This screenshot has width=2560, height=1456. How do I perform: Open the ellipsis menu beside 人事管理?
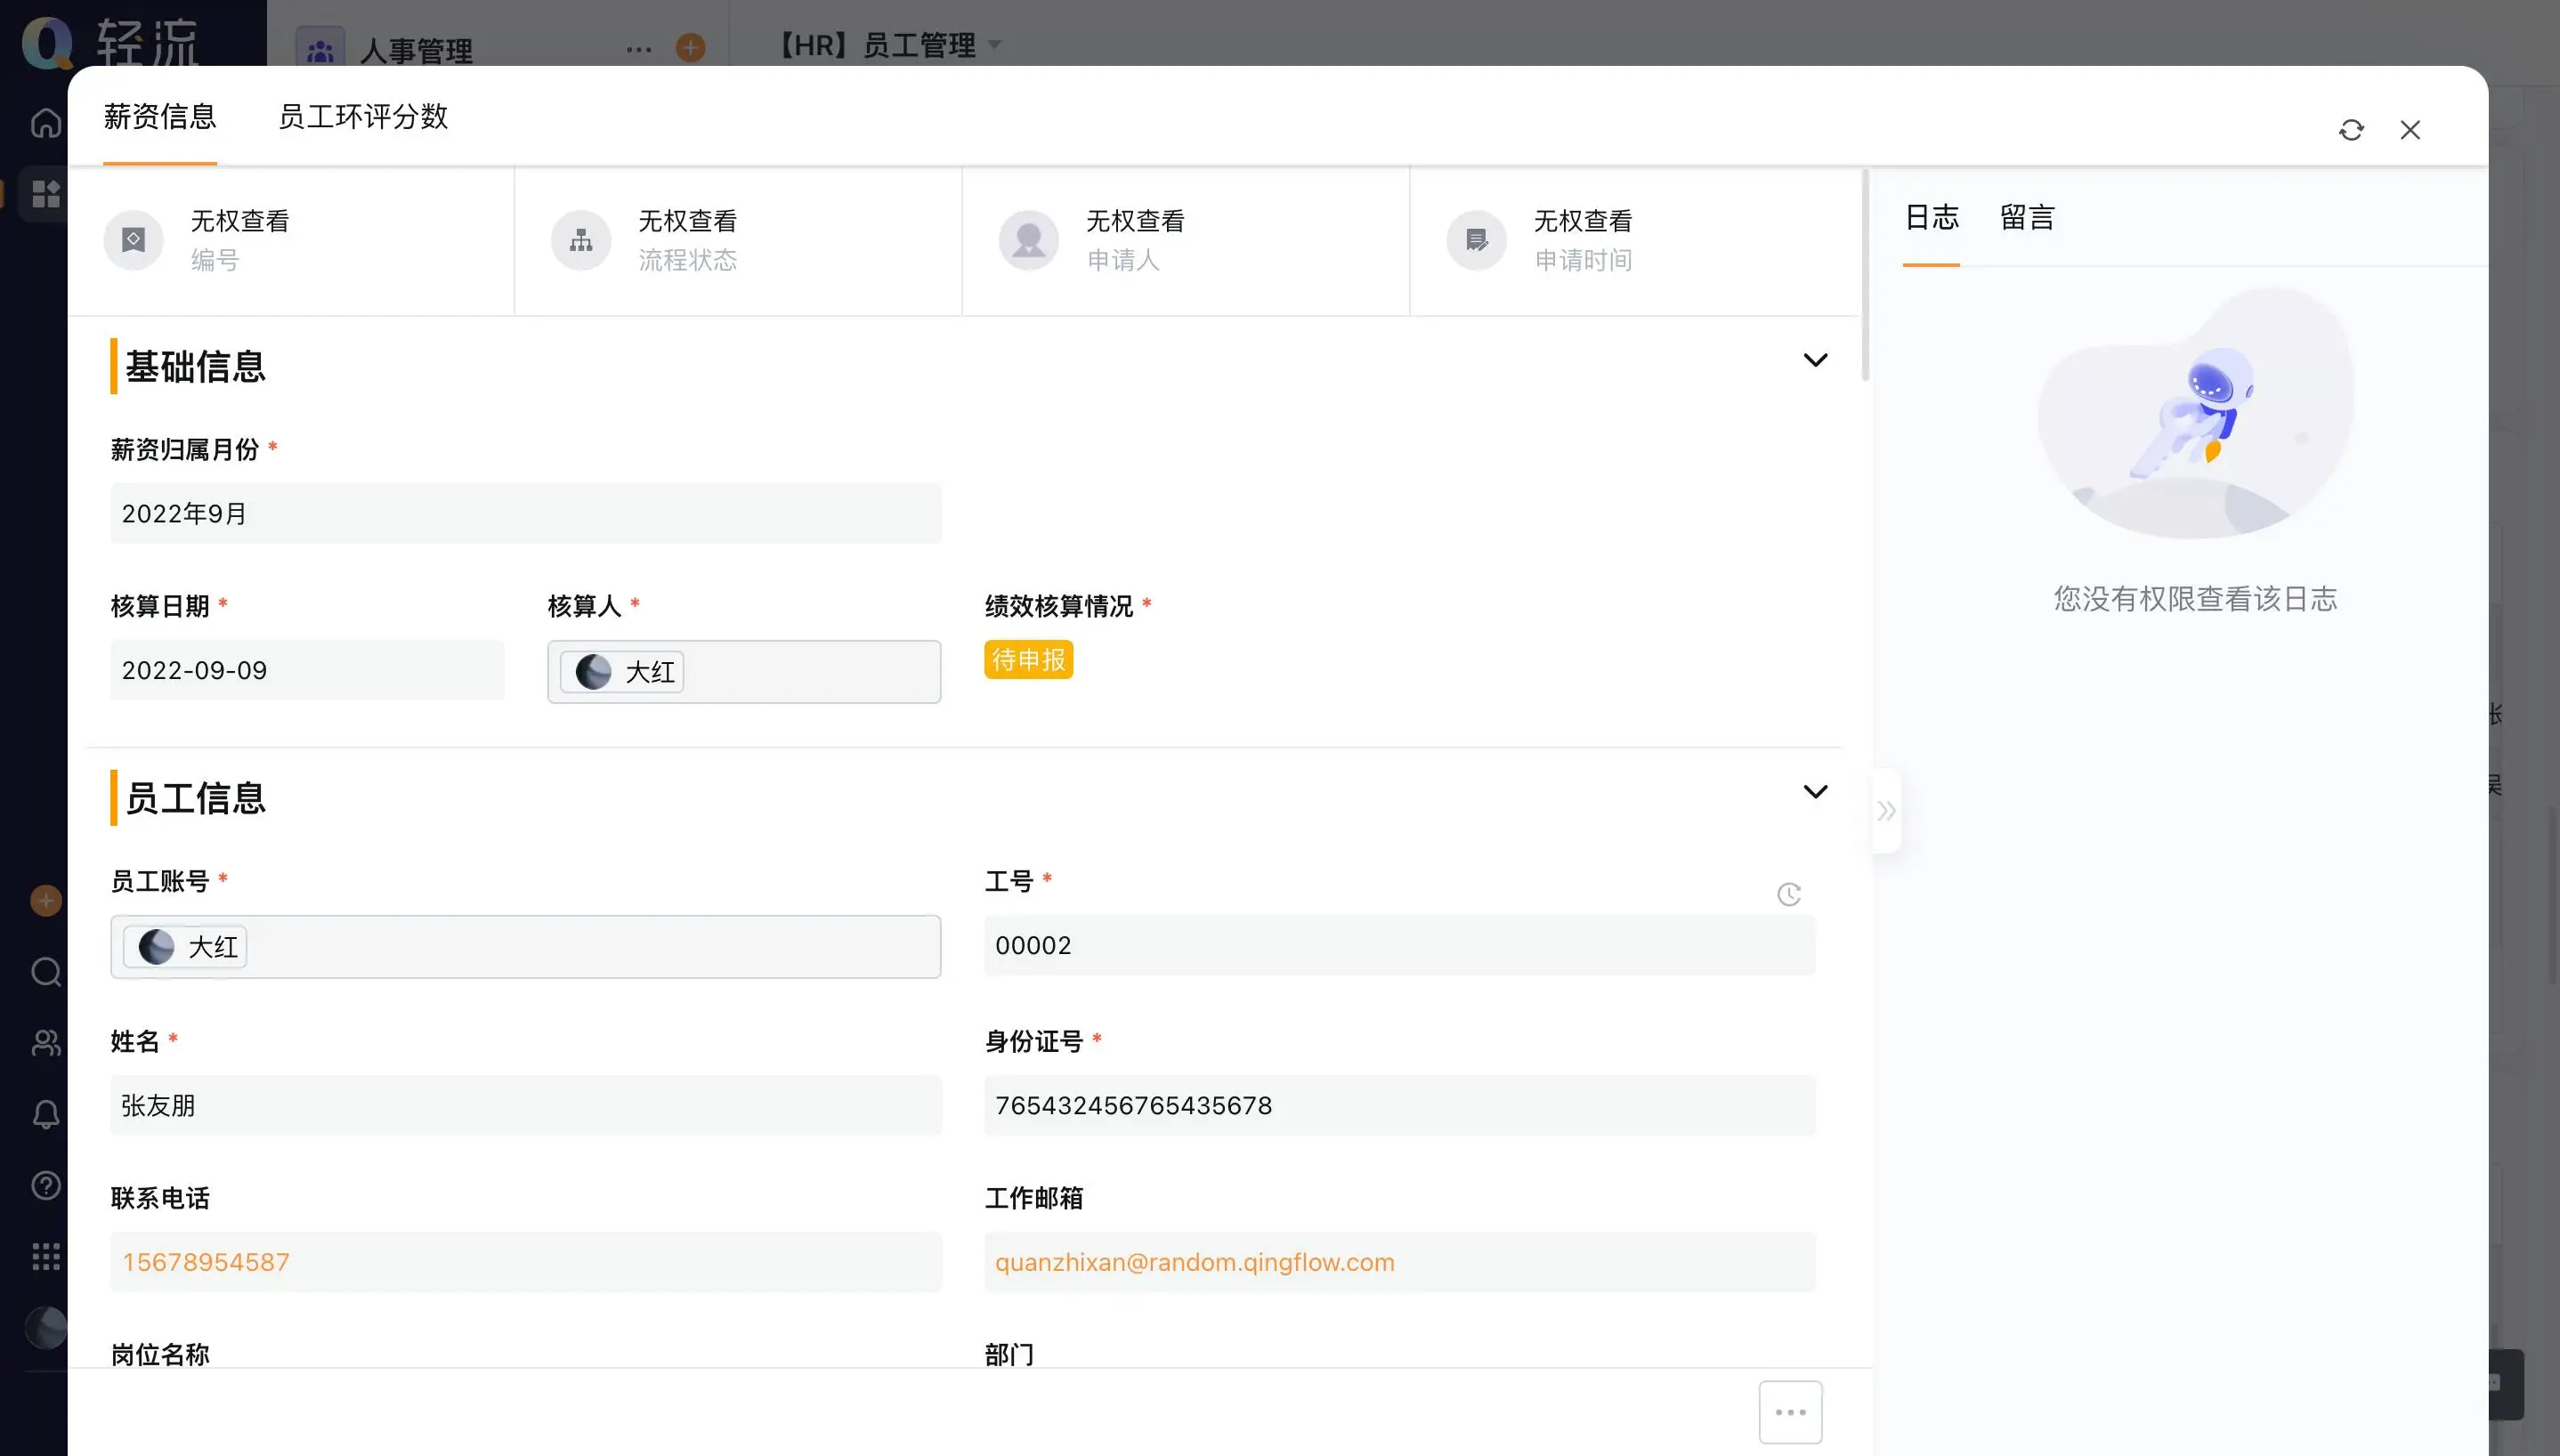tap(639, 48)
